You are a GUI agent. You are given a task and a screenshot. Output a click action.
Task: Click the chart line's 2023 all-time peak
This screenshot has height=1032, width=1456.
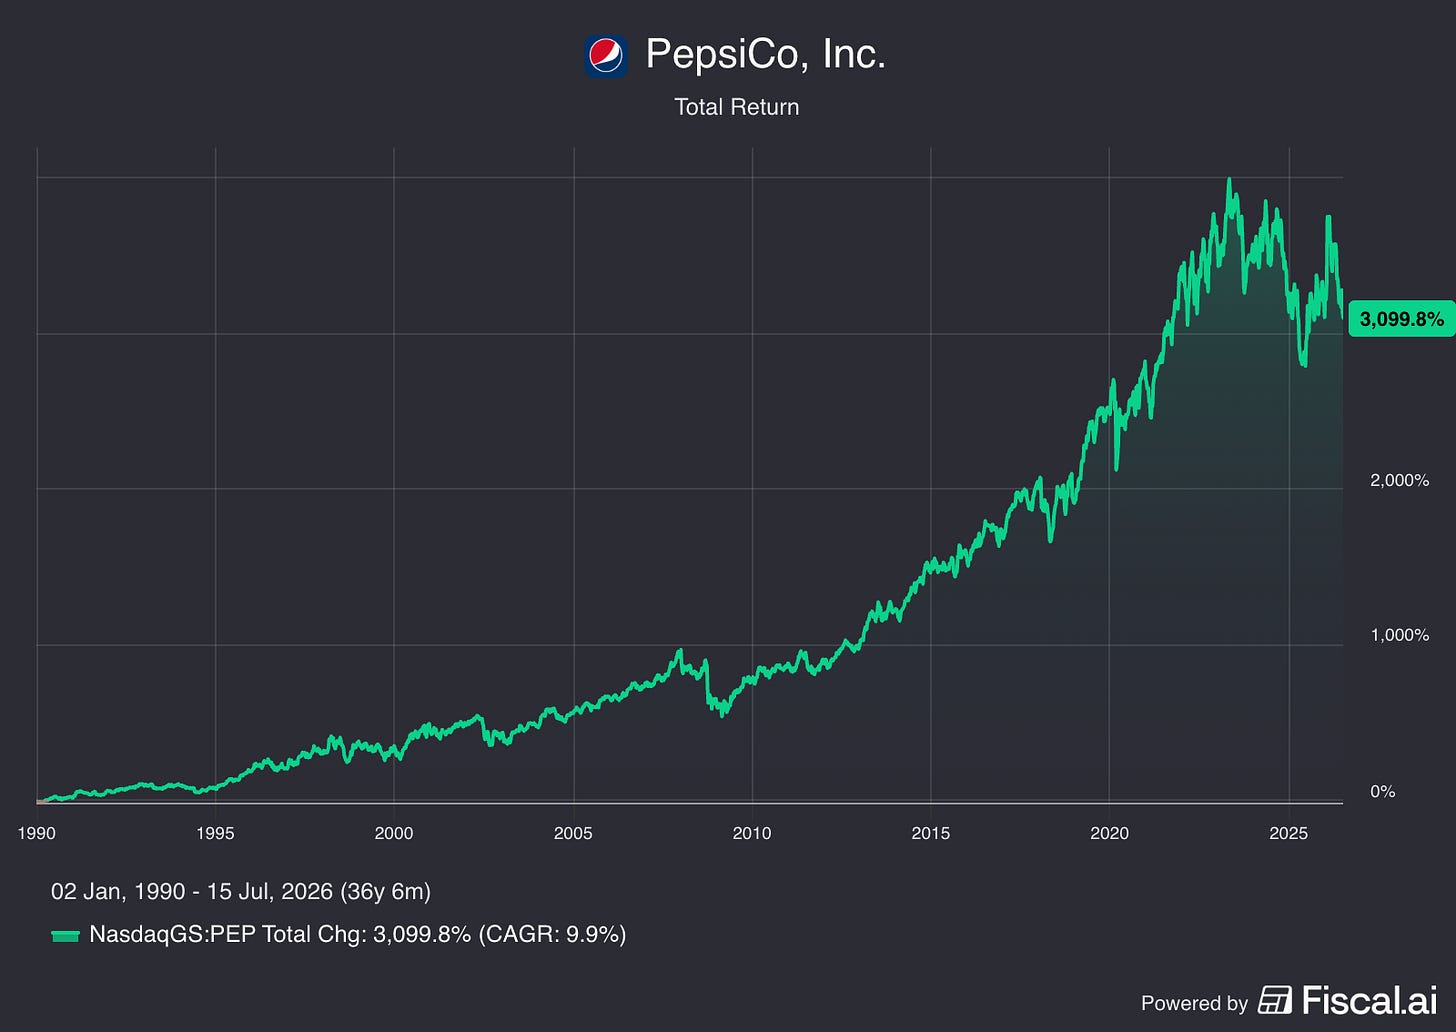click(x=1229, y=181)
